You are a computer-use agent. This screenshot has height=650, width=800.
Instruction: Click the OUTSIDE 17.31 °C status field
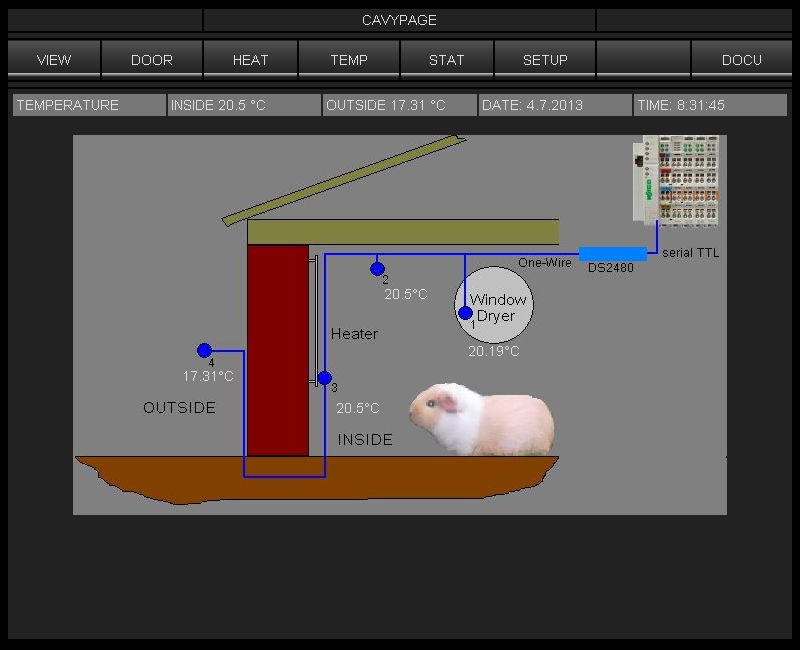(399, 105)
